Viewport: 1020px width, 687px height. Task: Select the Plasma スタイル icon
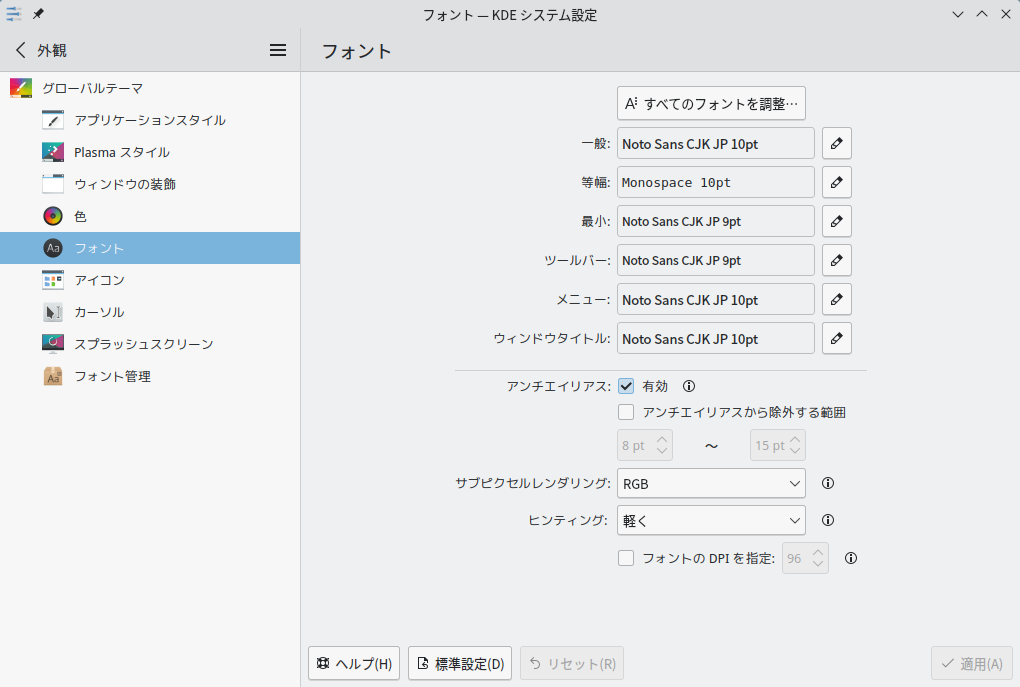(x=53, y=152)
